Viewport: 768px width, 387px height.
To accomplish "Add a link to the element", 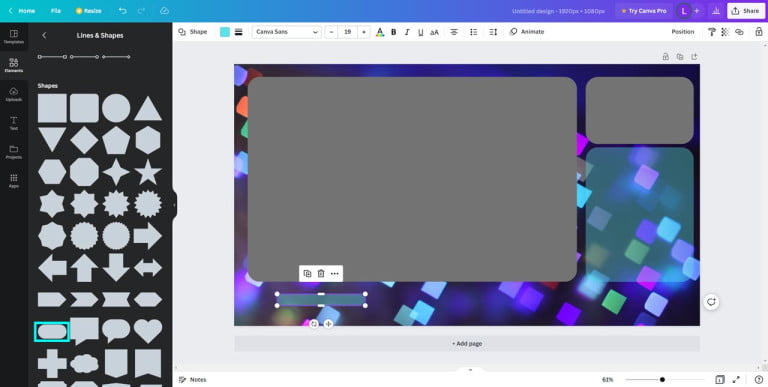I will 739,32.
